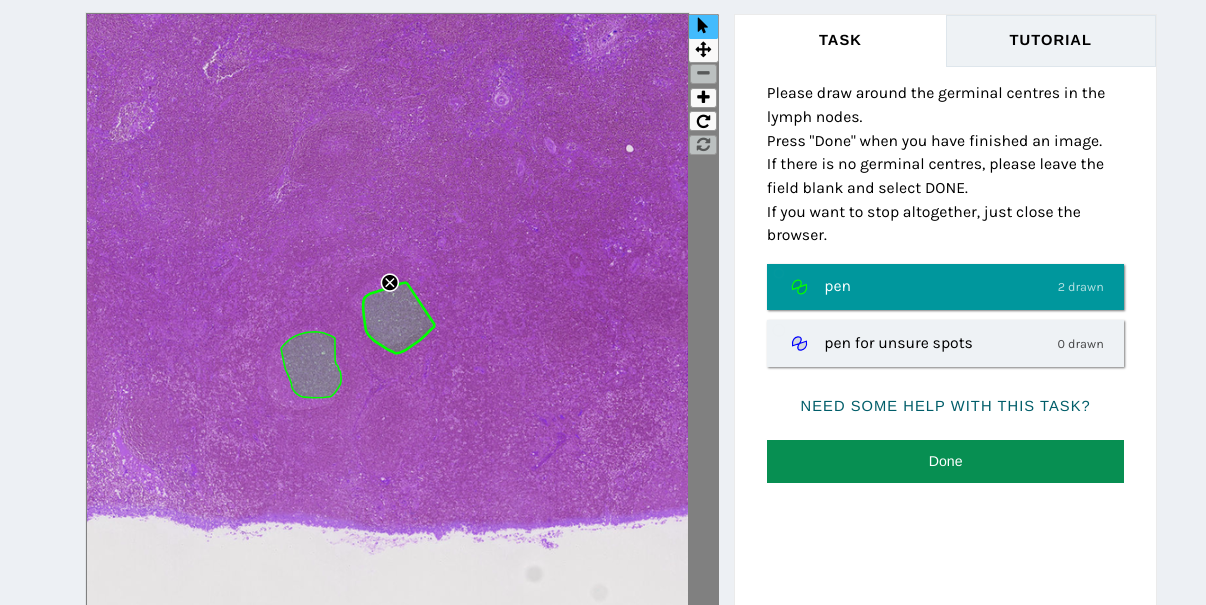This screenshot has width=1206, height=605.
Task: Submit the image with the Done button
Action: tap(945, 461)
